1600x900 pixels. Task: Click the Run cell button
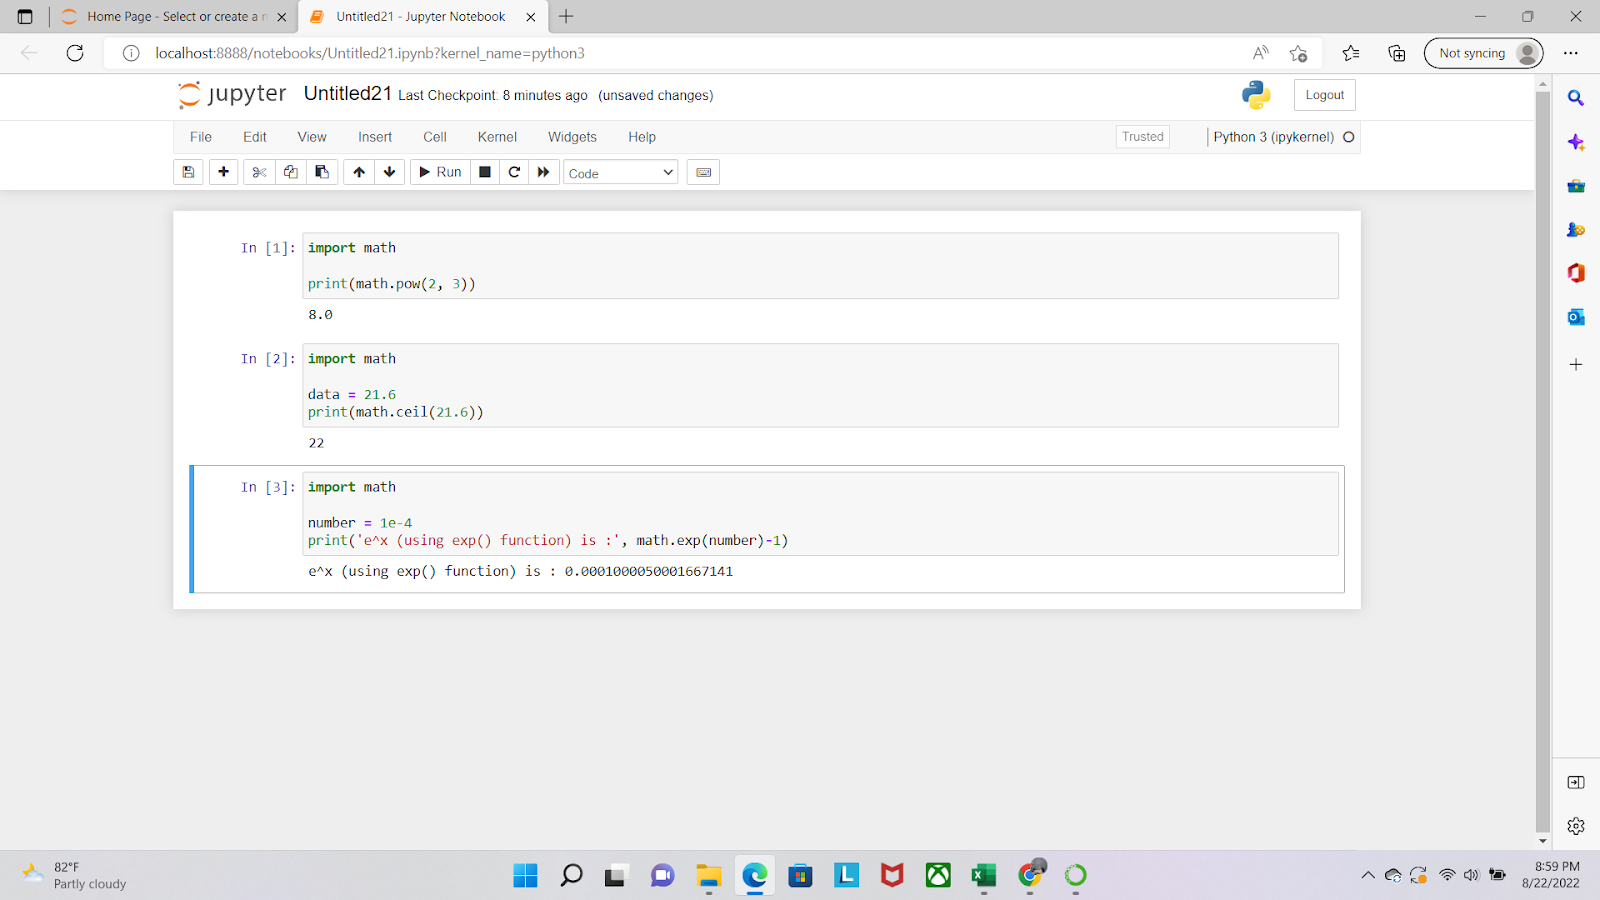click(x=440, y=172)
